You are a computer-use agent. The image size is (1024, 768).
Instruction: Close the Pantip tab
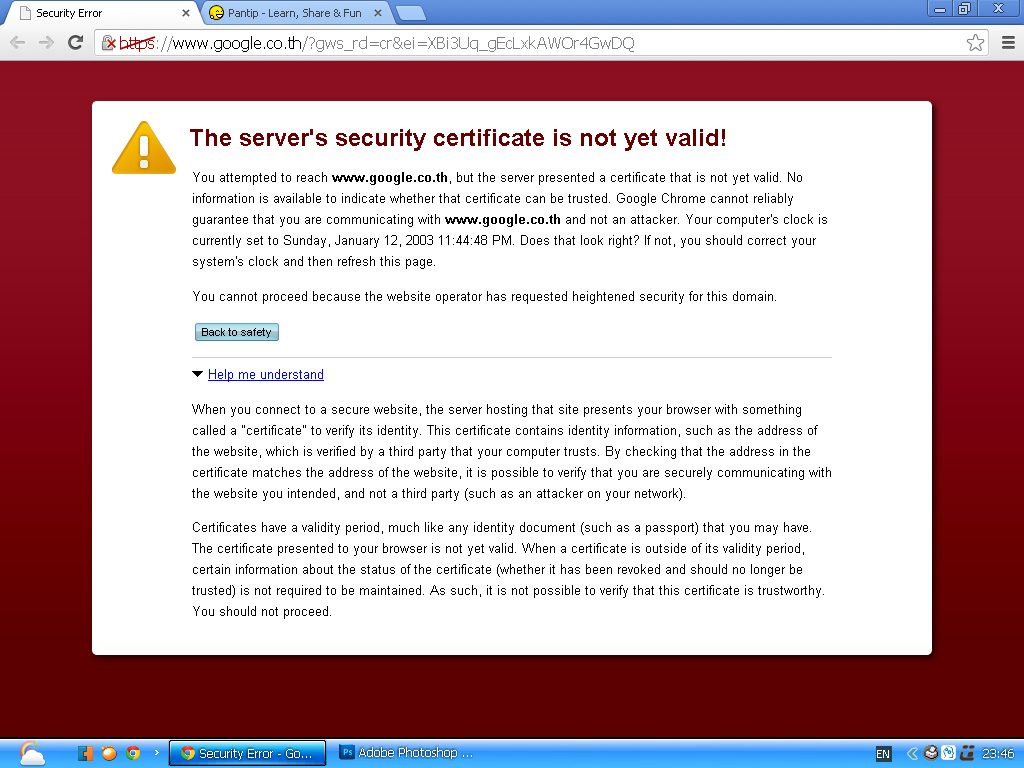pyautogui.click(x=377, y=13)
